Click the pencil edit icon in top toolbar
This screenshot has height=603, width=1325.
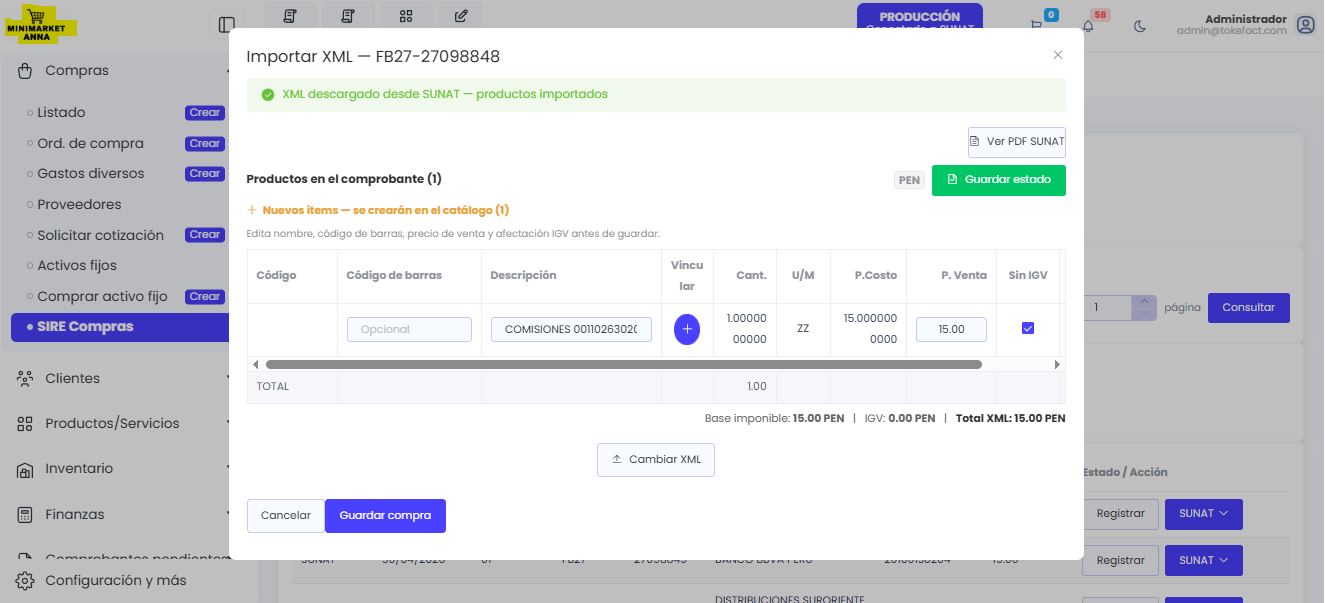tap(461, 16)
